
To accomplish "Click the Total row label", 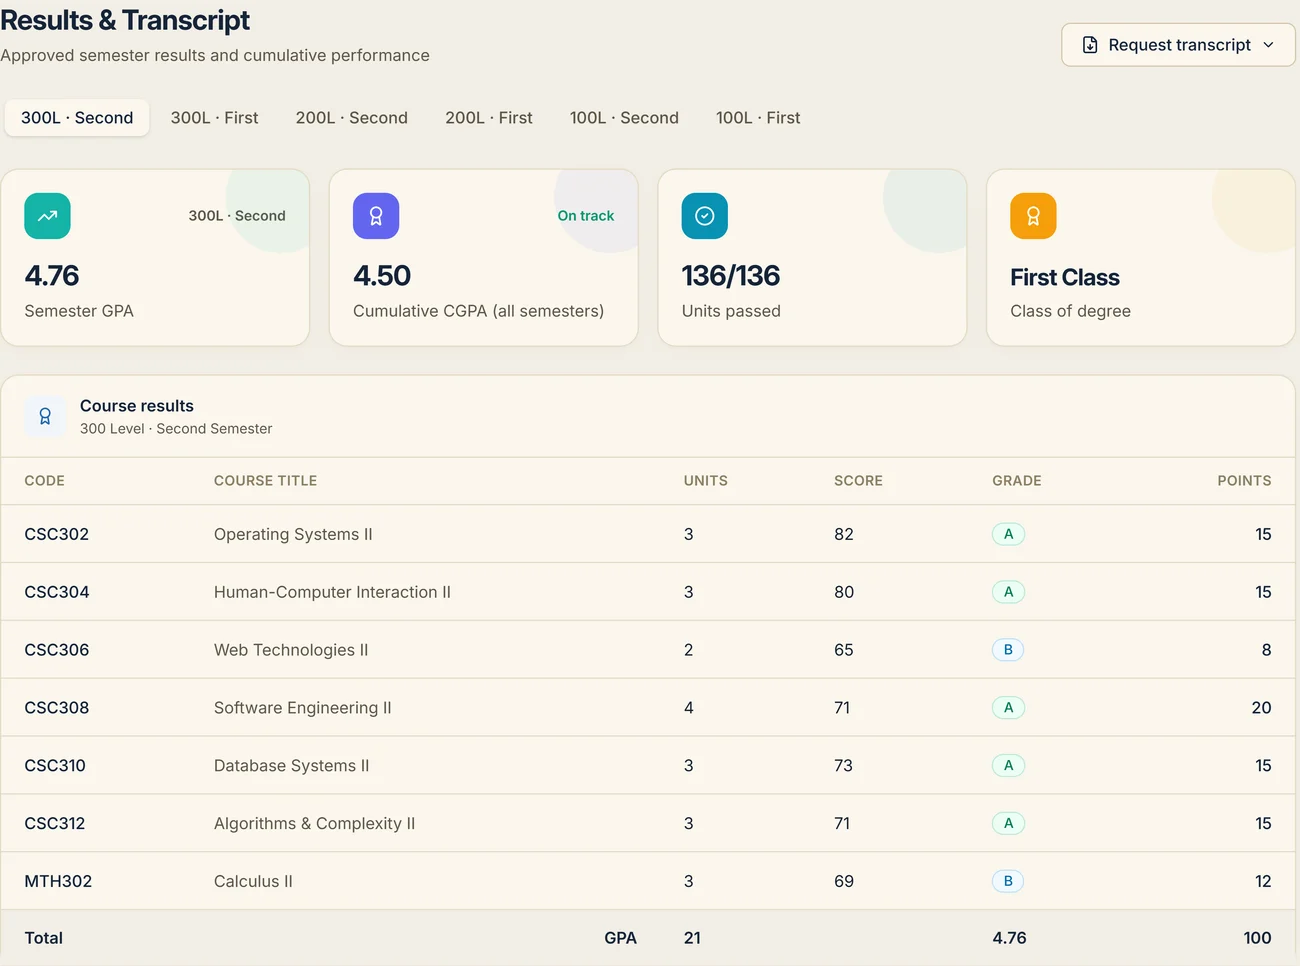I will (x=44, y=938).
